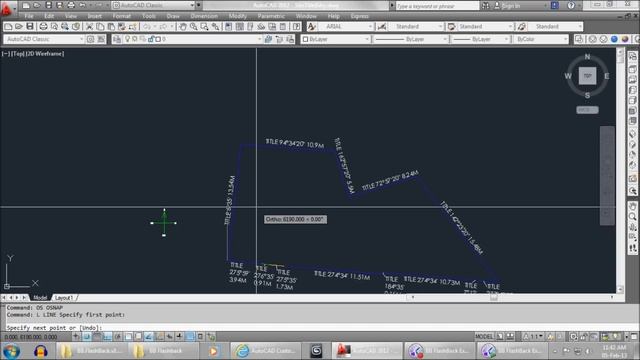Open the Properties palette icon
This screenshot has width=640, height=360.
click(229, 27)
